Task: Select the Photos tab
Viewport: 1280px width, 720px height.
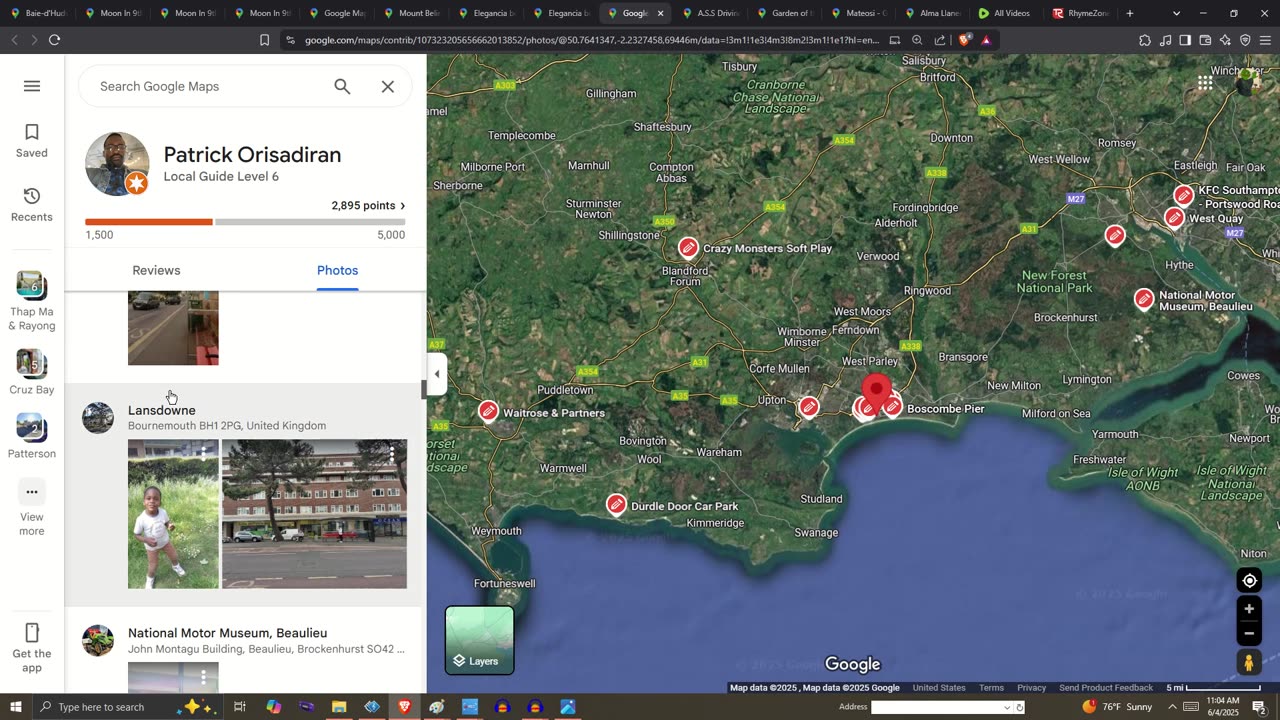Action: coord(337,270)
